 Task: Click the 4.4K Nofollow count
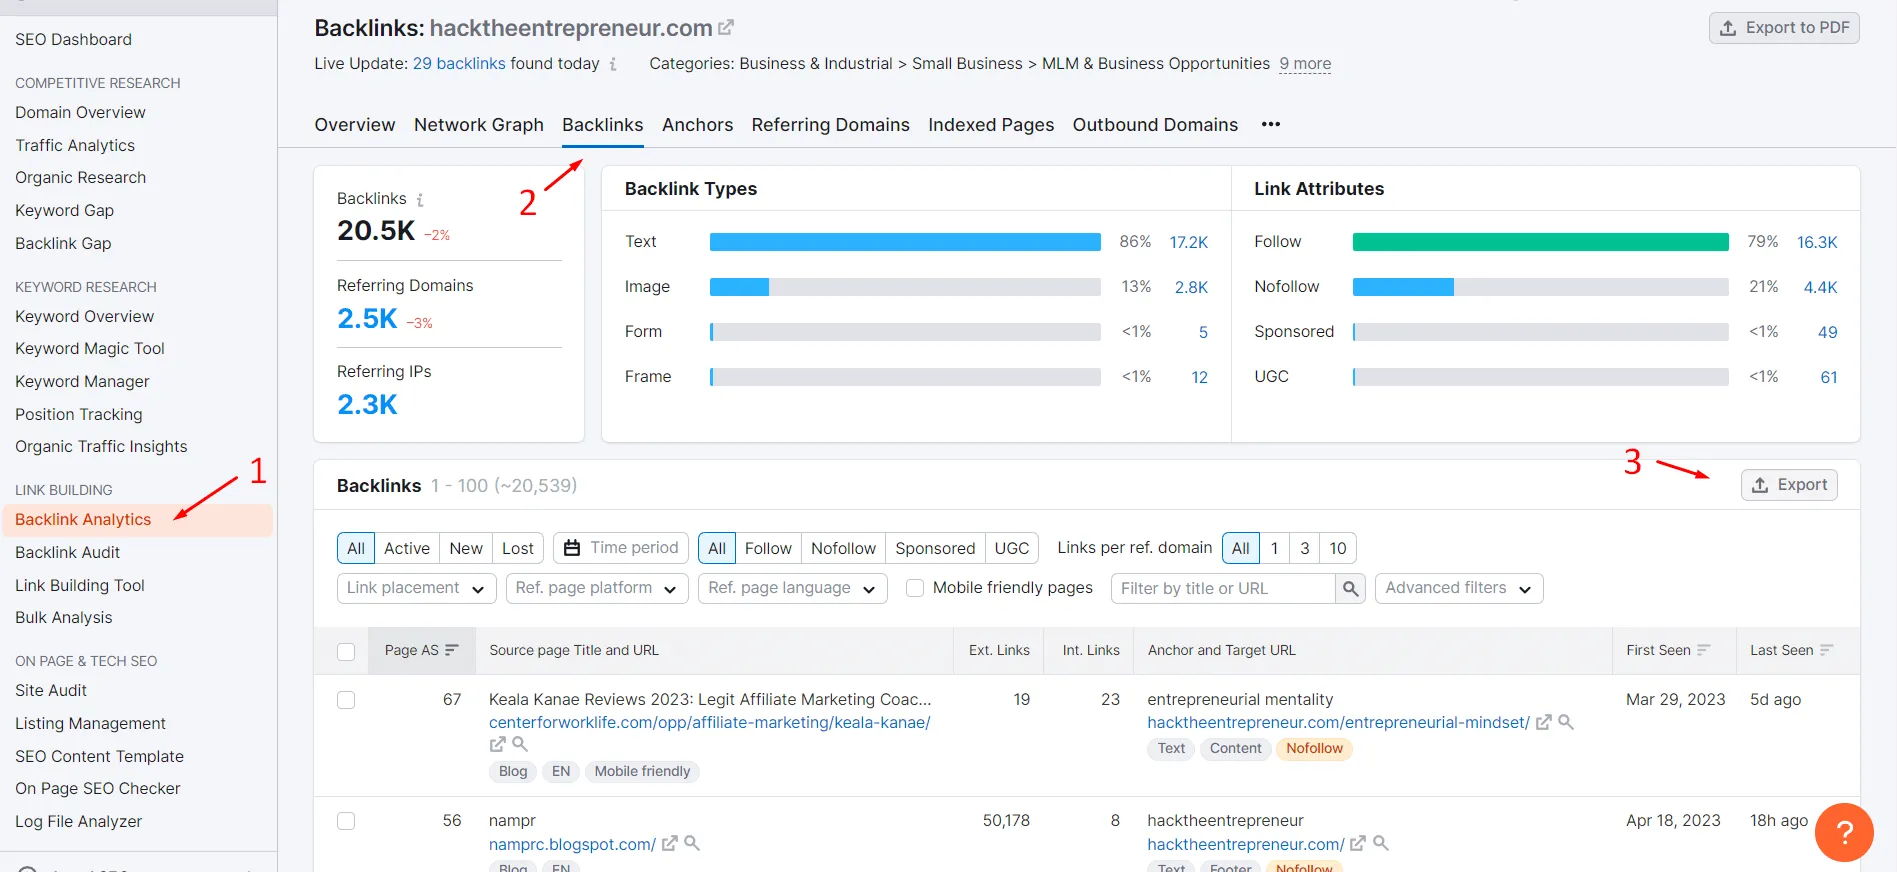[x=1820, y=287]
